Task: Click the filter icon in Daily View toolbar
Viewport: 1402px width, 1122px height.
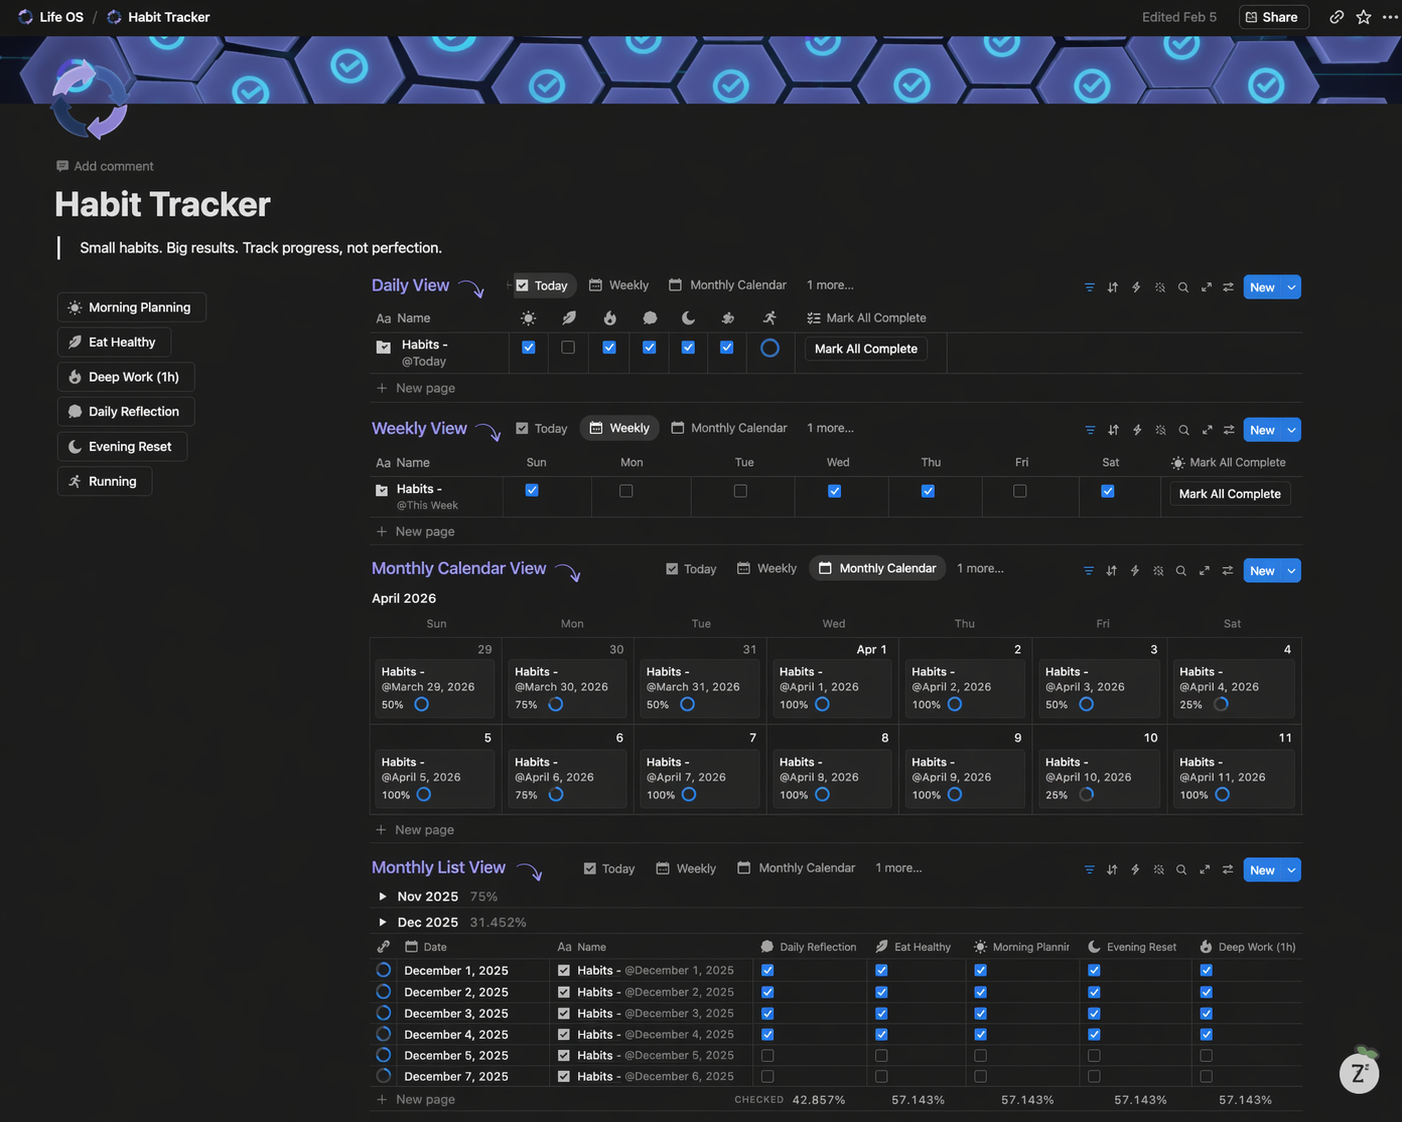Action: tap(1089, 287)
